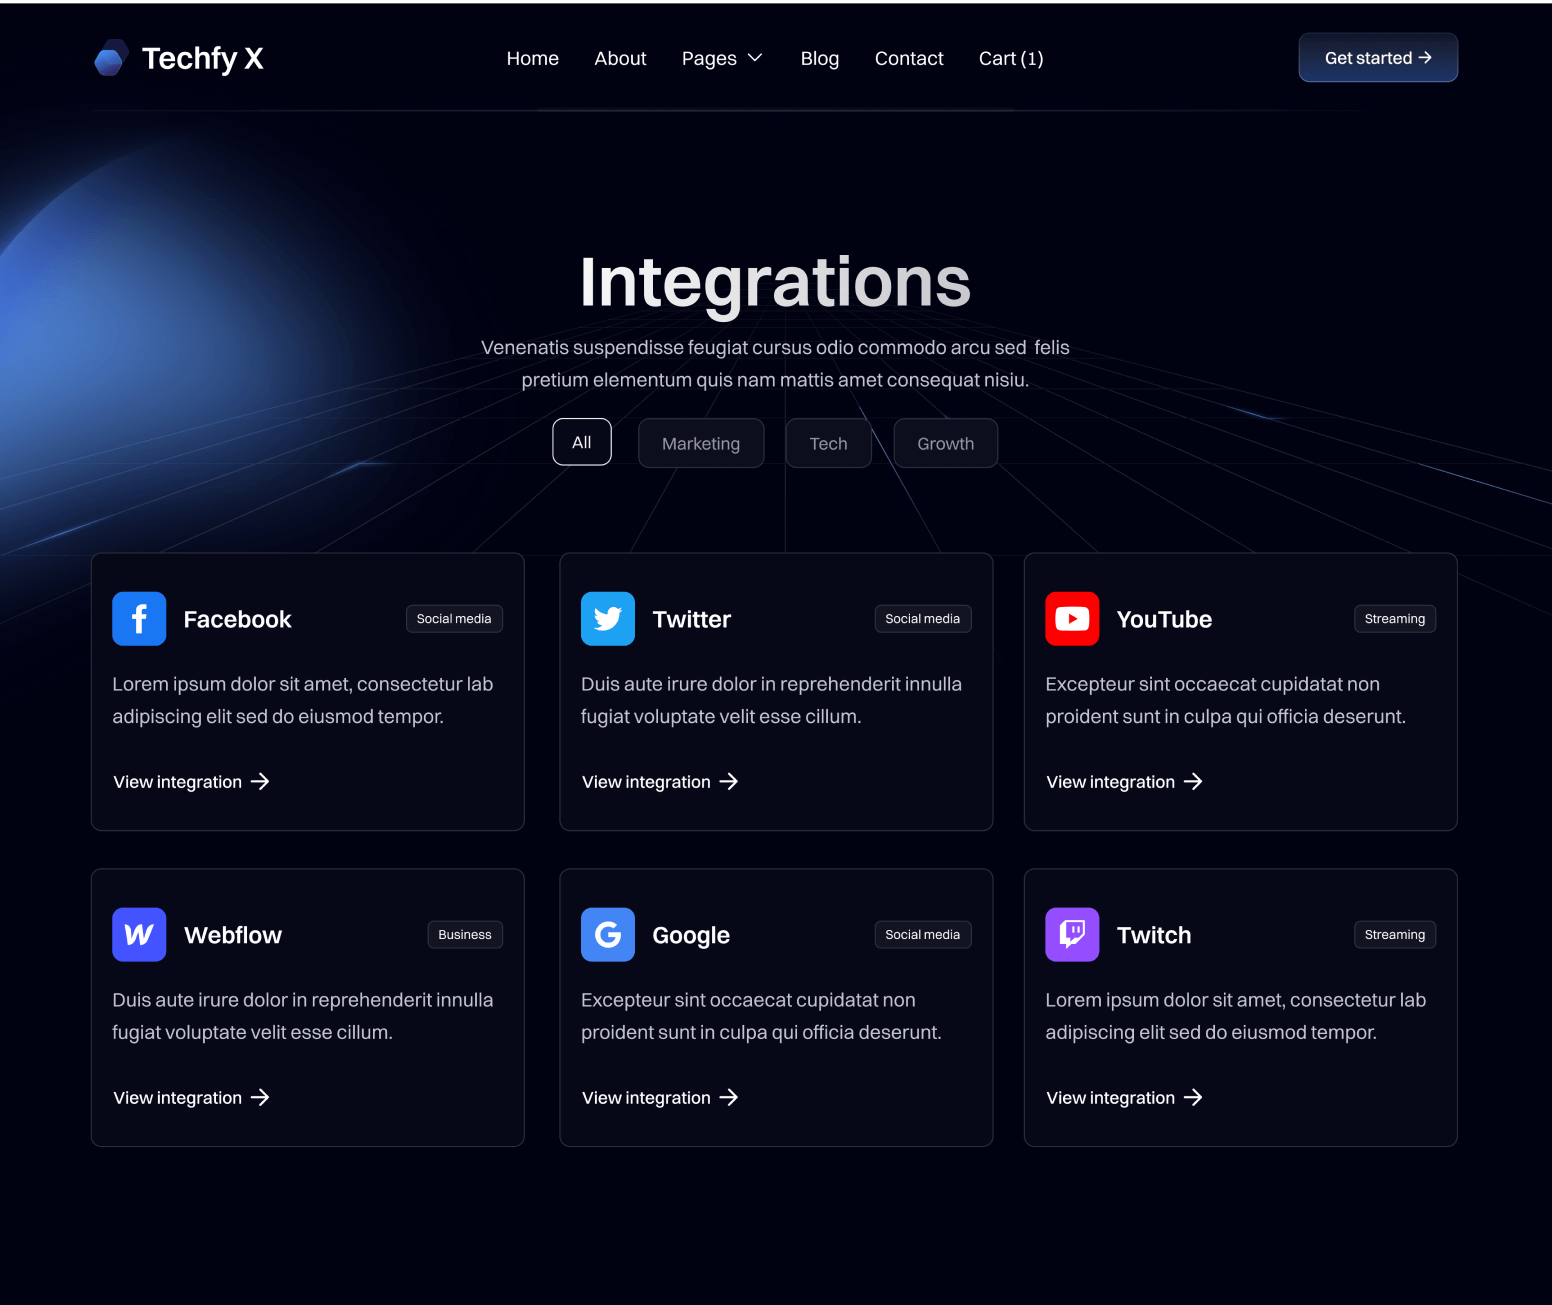The height and width of the screenshot is (1305, 1552).
Task: Click the YouTube card description text
Action: (1225, 700)
